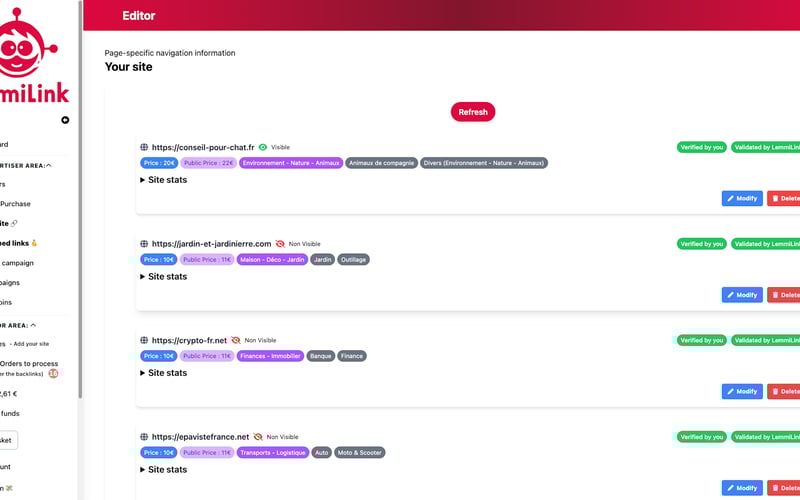Click globe icon beside conseil-pour-chat.fr

click(144, 147)
